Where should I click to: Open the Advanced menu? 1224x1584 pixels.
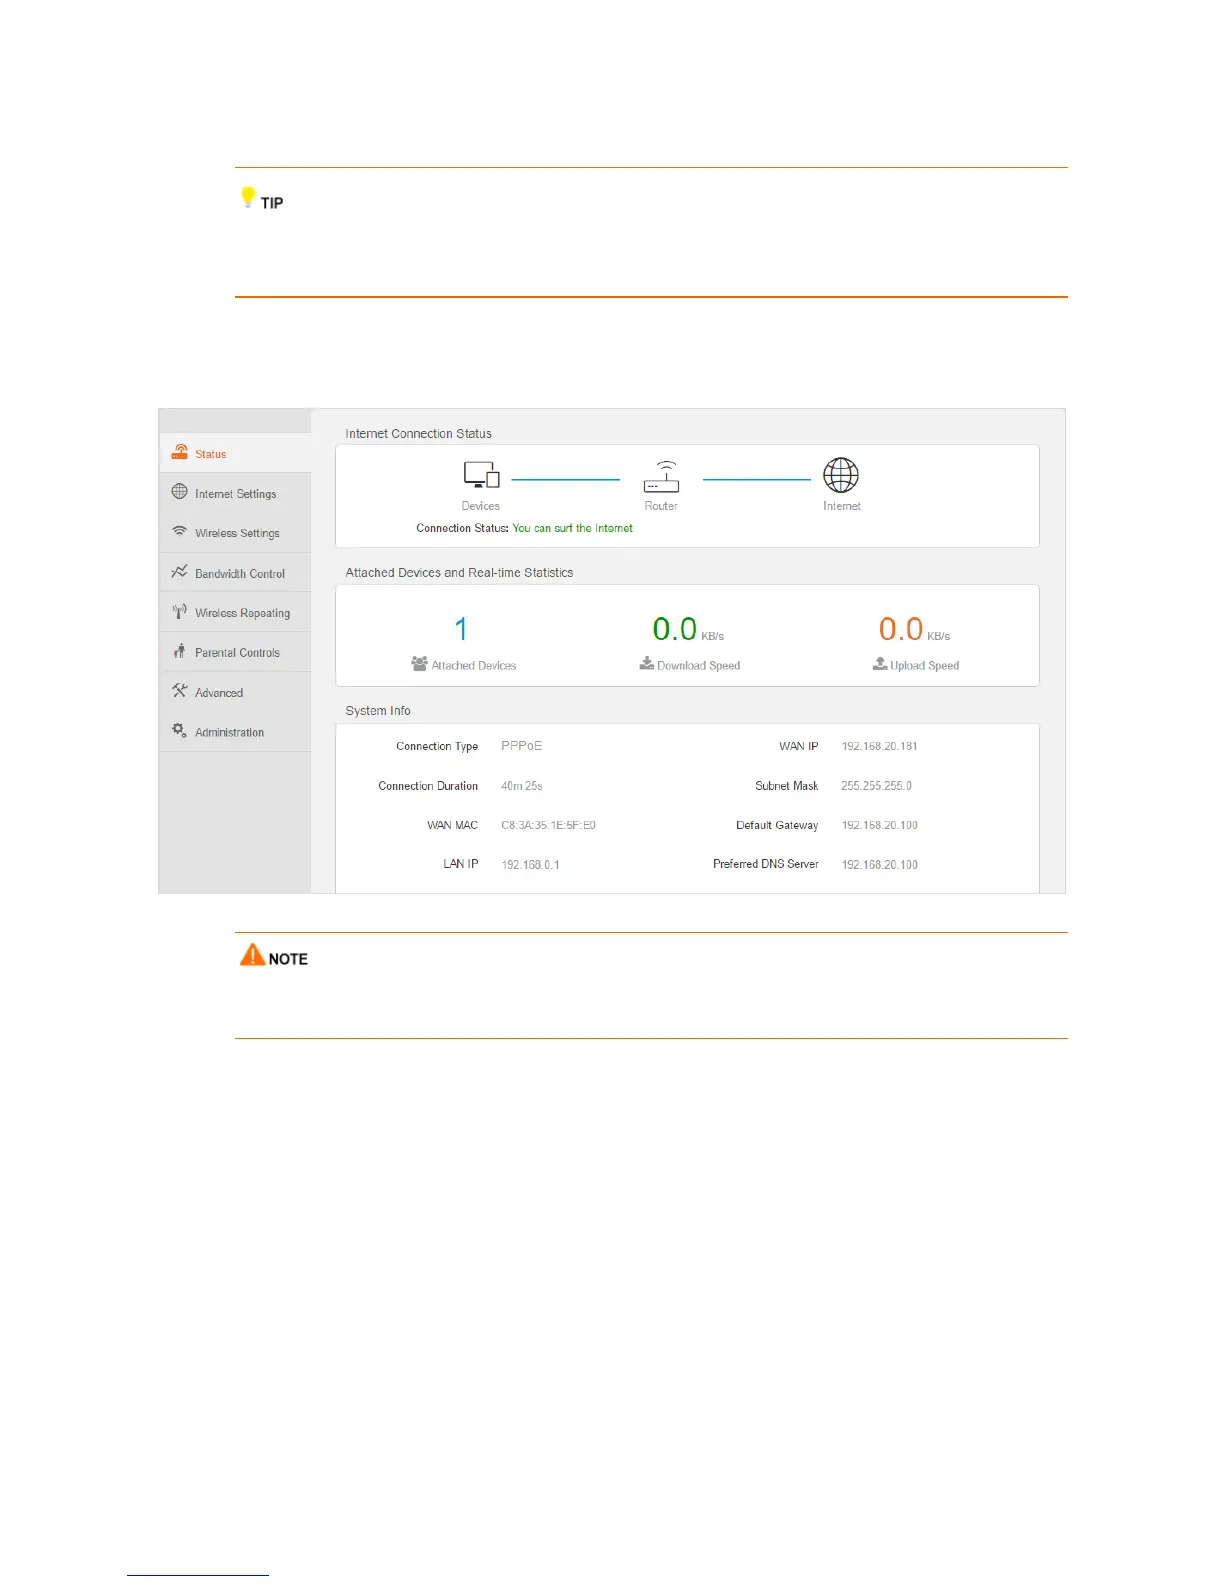coord(235,692)
